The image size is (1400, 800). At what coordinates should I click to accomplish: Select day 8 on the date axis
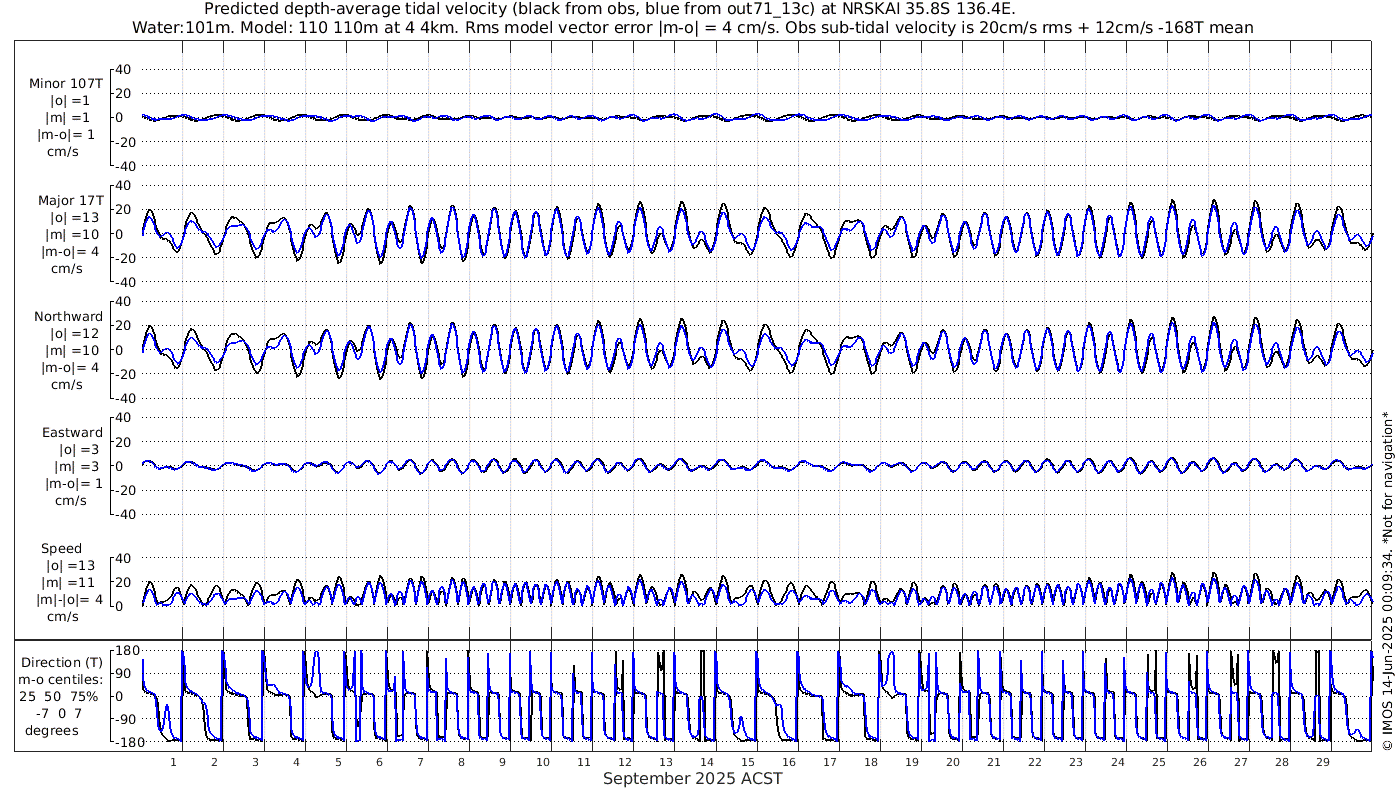click(461, 762)
